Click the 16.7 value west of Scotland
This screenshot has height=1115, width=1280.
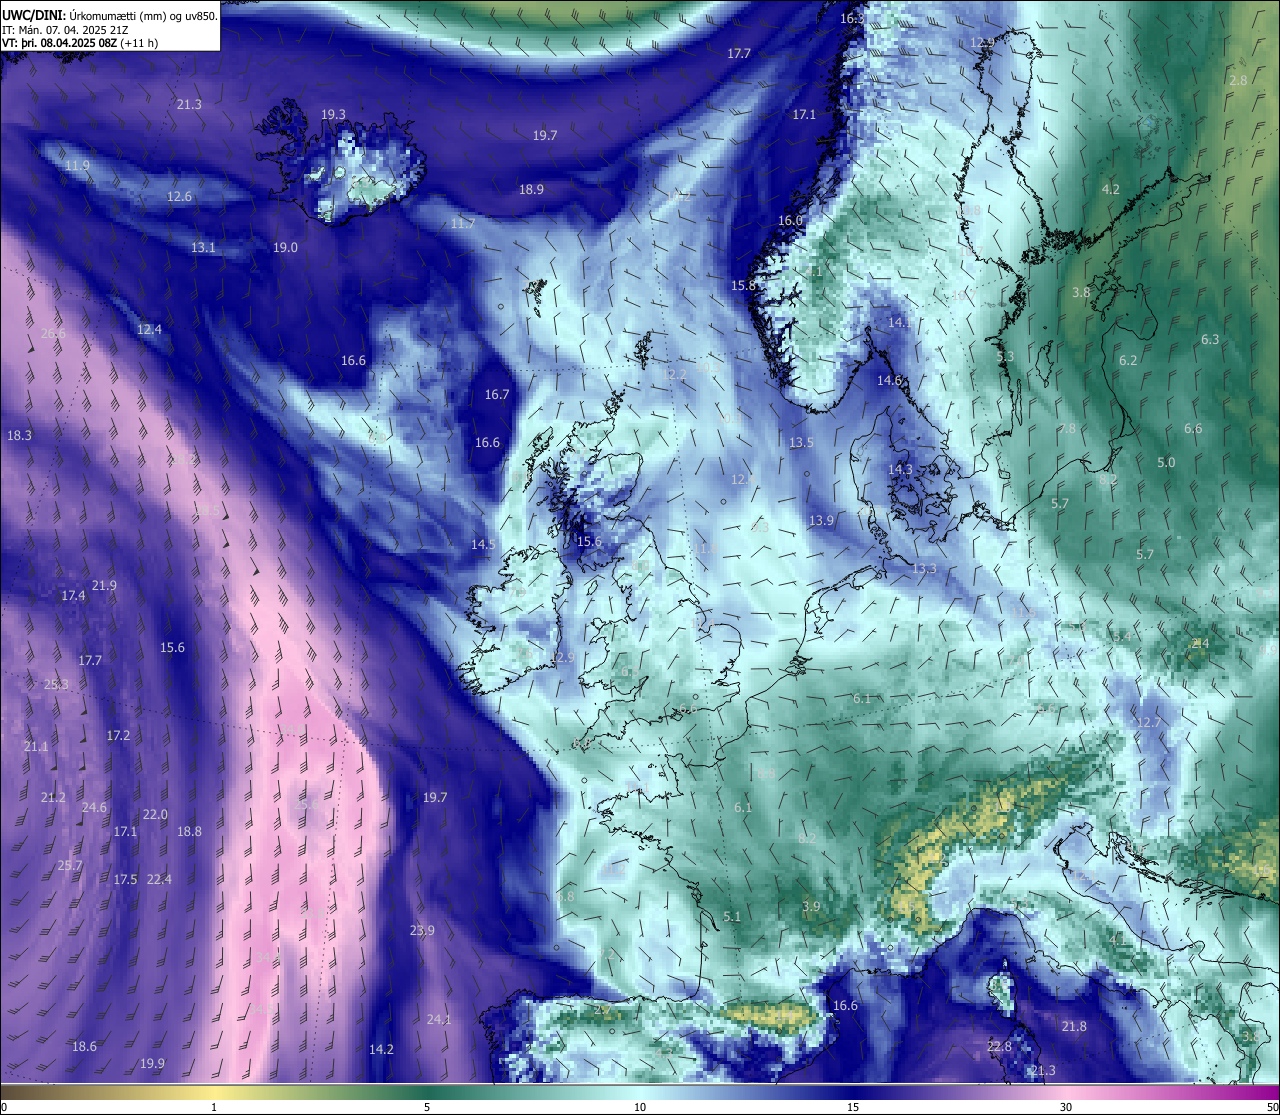497,395
